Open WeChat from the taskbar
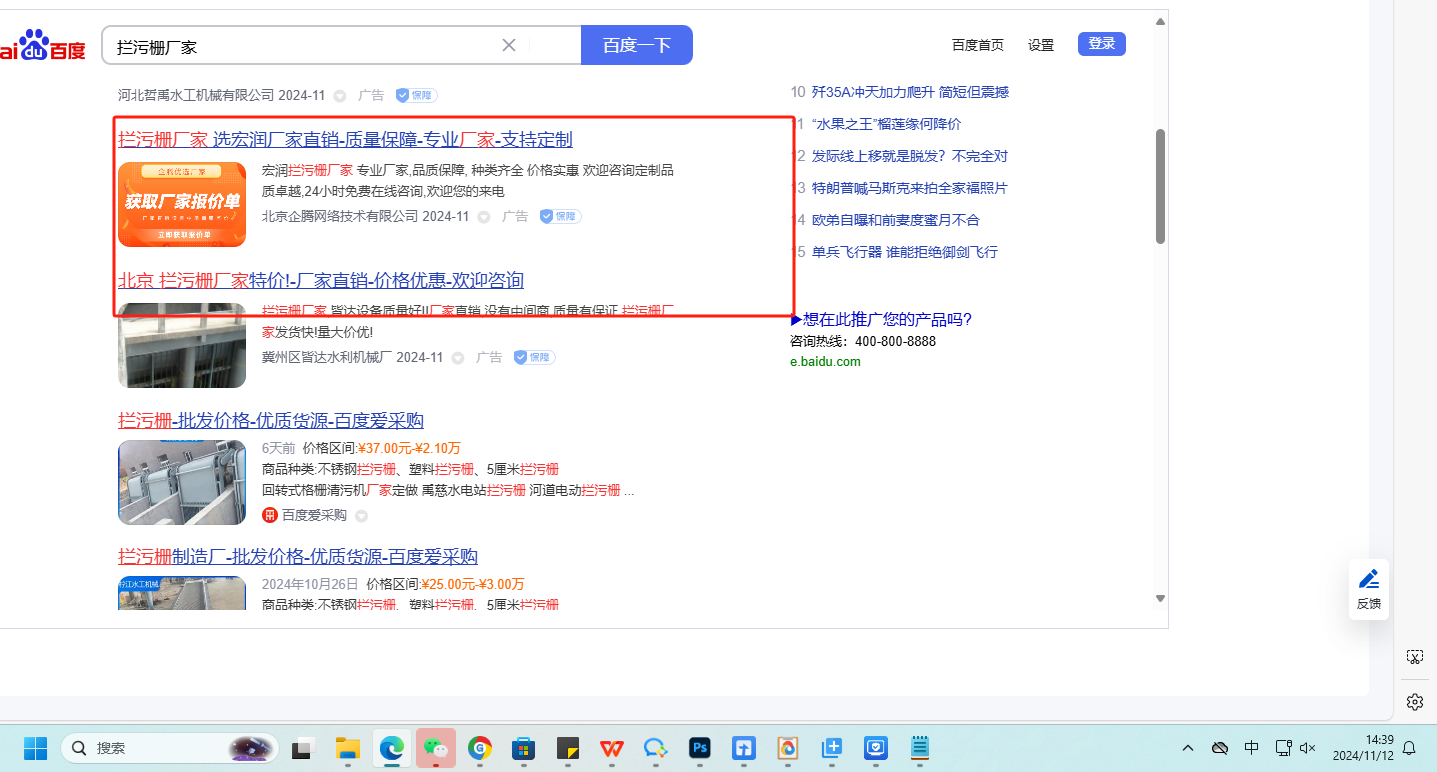The height and width of the screenshot is (772, 1437). [x=435, y=748]
